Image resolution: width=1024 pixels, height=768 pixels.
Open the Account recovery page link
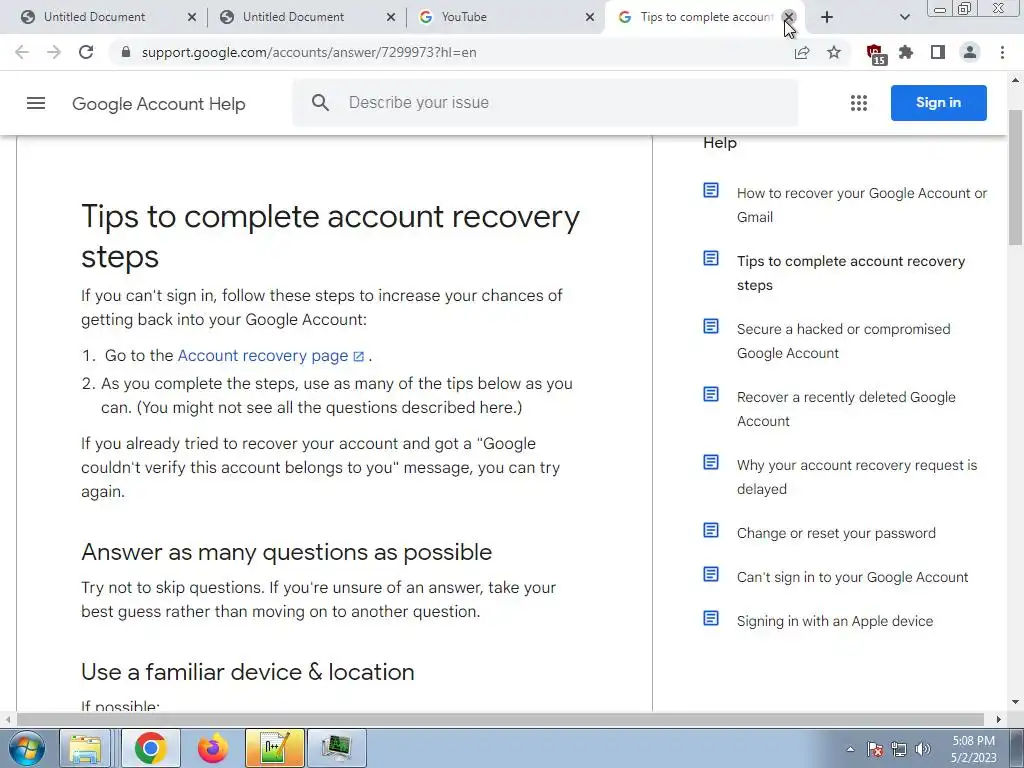(x=270, y=355)
